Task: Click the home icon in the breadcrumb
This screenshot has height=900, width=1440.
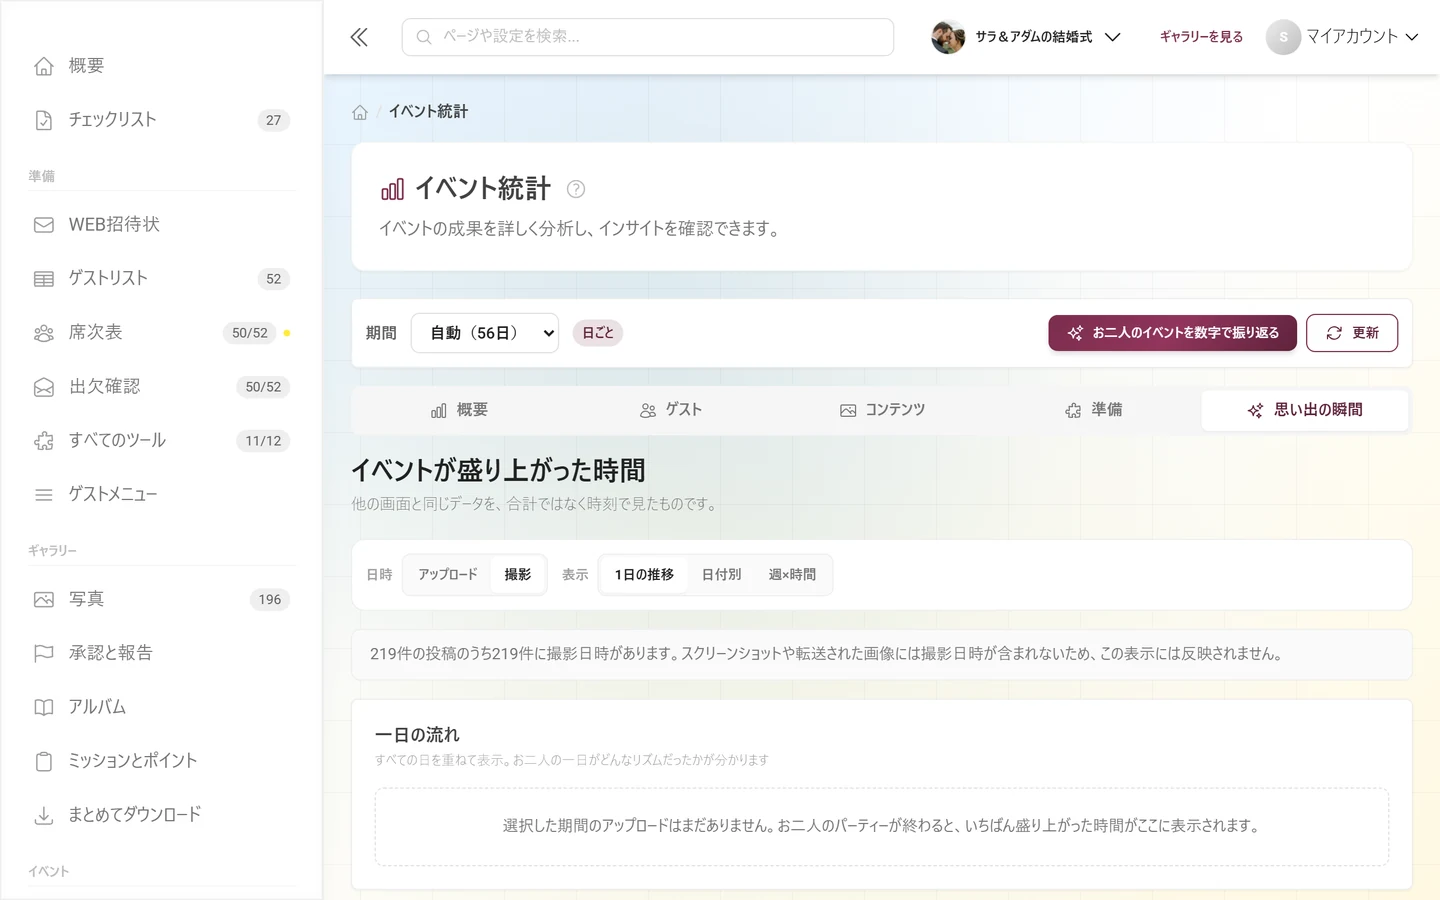Action: coord(360,112)
